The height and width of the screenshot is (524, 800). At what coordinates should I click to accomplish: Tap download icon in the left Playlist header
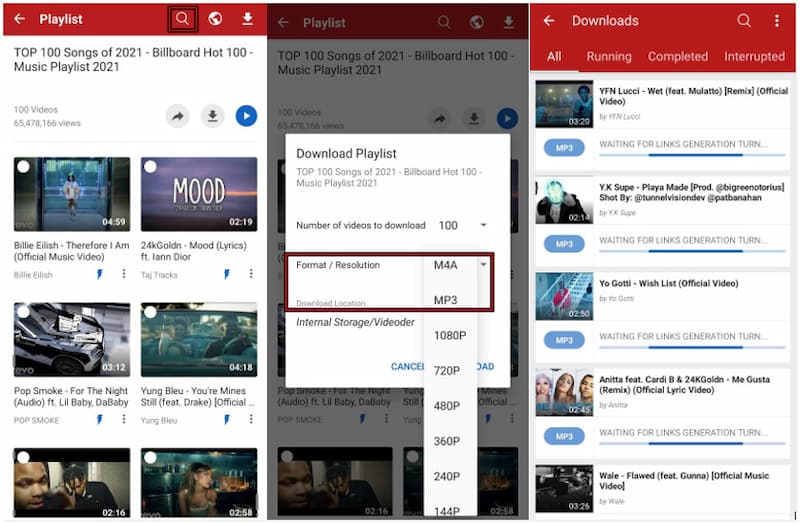click(x=247, y=19)
